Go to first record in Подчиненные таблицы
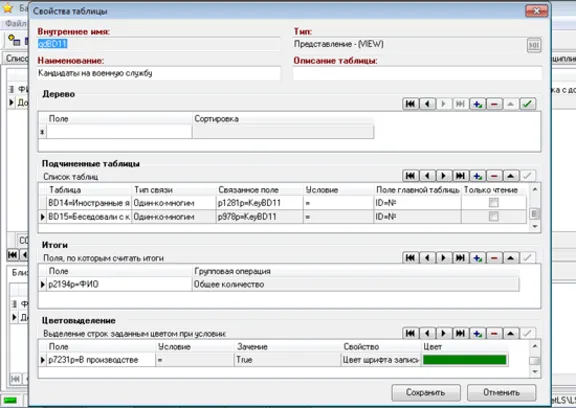This screenshot has width=576, height=408. (410, 176)
